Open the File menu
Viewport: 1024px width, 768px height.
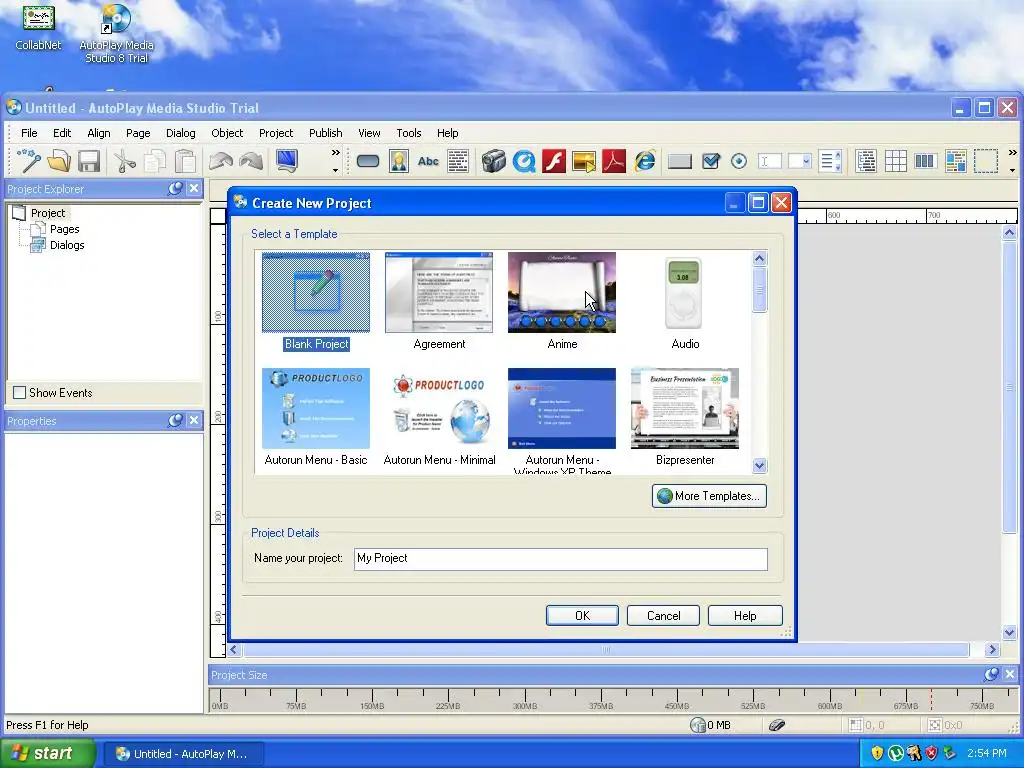point(29,133)
